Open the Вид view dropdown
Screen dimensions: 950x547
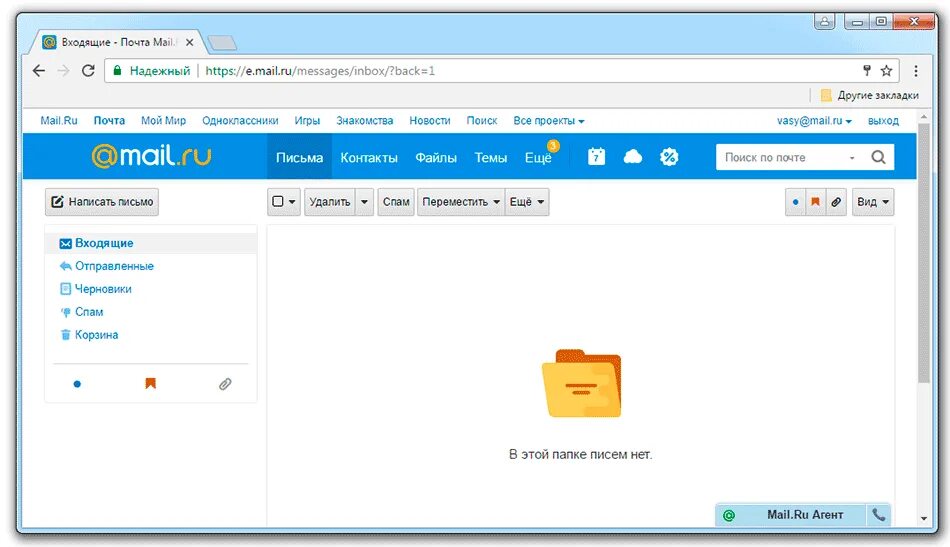(x=872, y=202)
